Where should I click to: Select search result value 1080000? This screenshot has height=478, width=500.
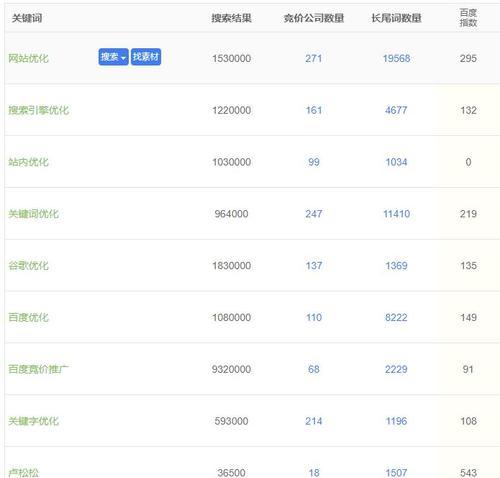pyautogui.click(x=232, y=317)
